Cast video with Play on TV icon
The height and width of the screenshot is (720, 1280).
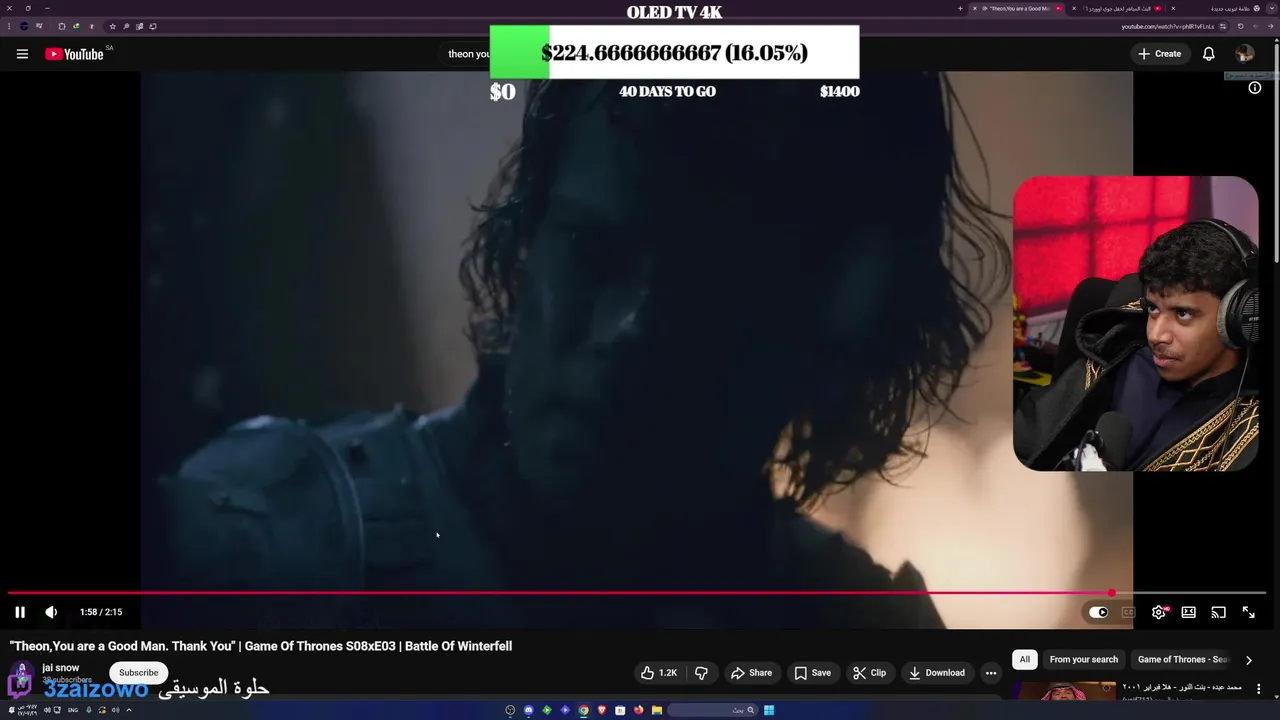(1218, 612)
